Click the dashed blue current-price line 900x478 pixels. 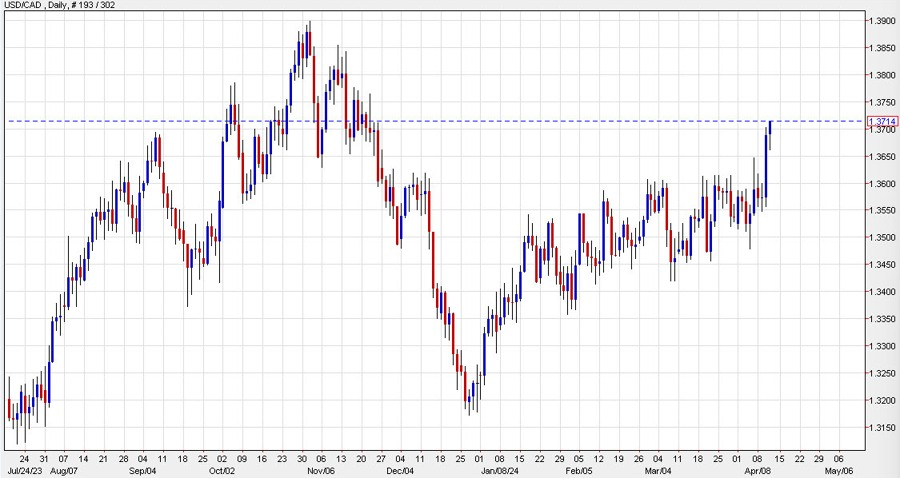coord(436,121)
